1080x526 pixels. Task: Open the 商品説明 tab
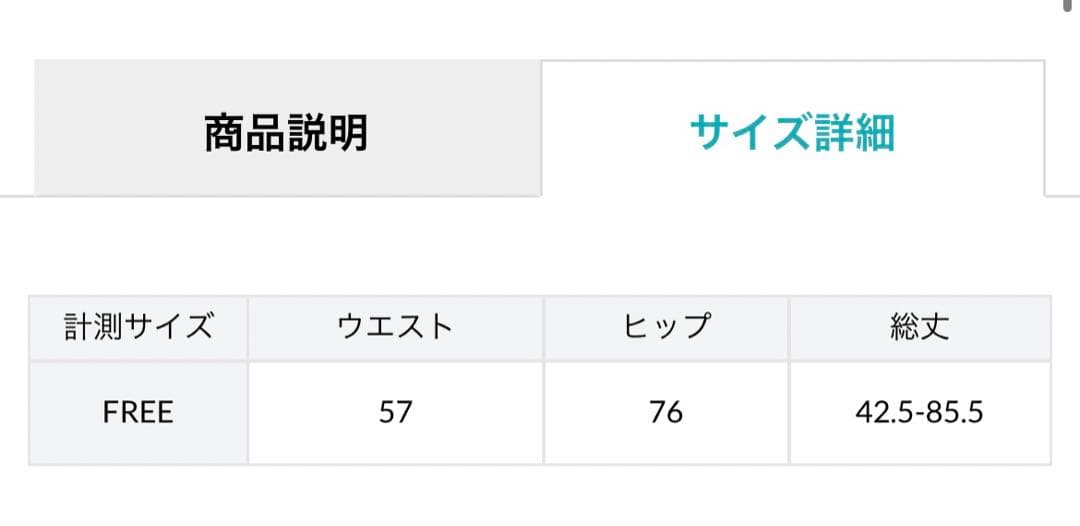[x=287, y=131]
